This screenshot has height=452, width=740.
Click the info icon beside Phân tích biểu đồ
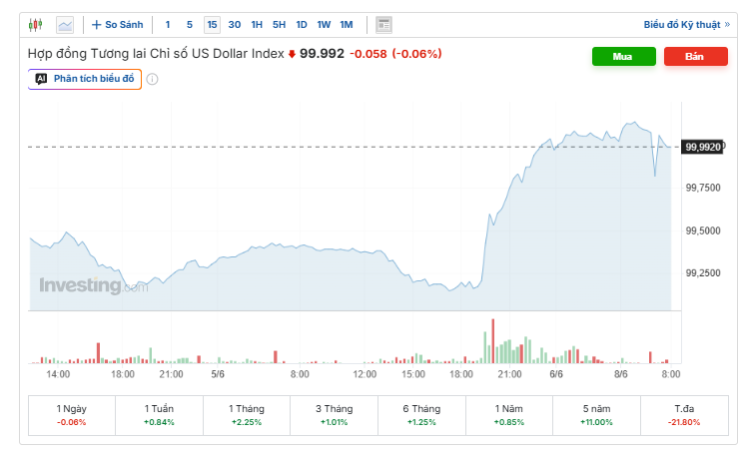tap(152, 79)
